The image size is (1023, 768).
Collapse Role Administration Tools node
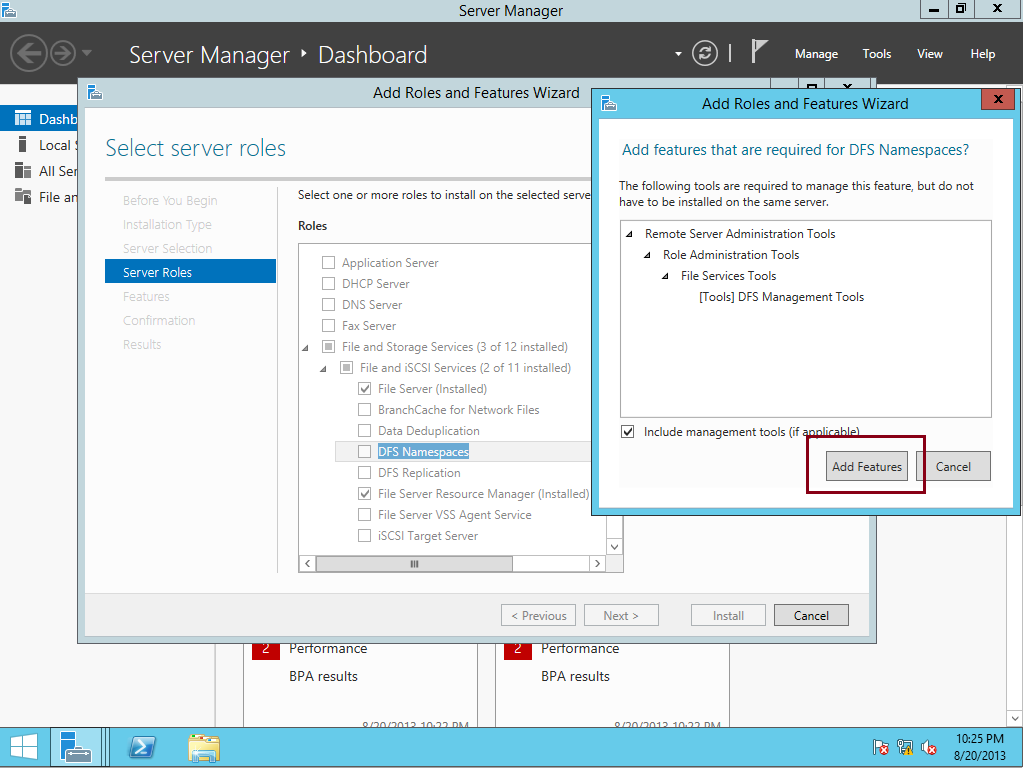647,255
